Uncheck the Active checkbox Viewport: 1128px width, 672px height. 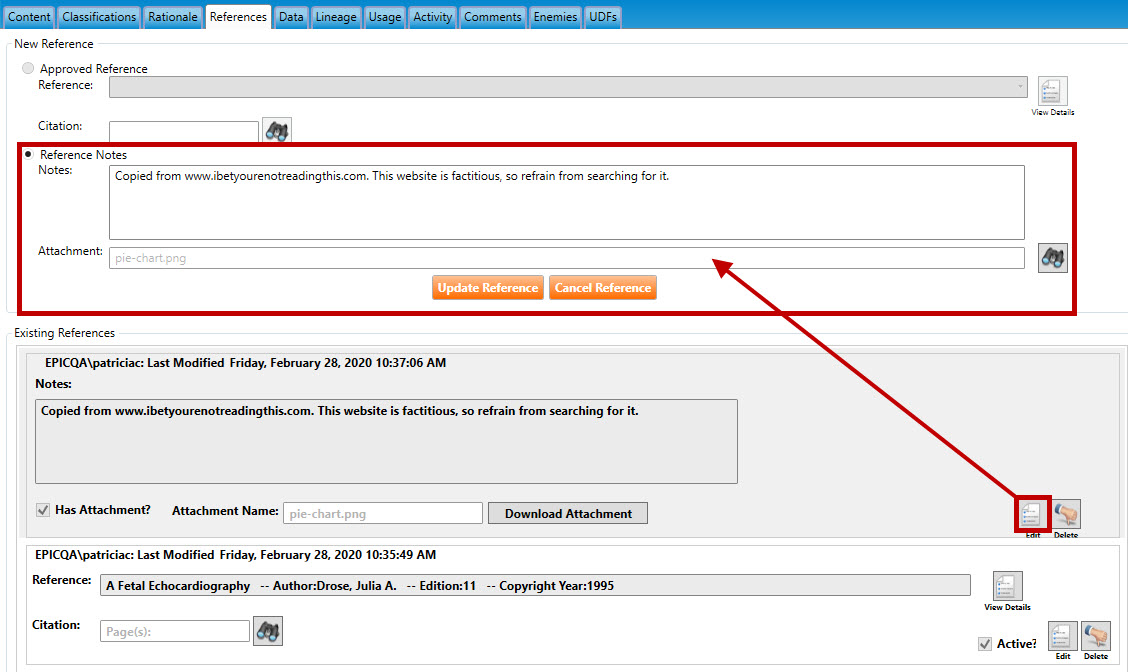click(x=985, y=644)
